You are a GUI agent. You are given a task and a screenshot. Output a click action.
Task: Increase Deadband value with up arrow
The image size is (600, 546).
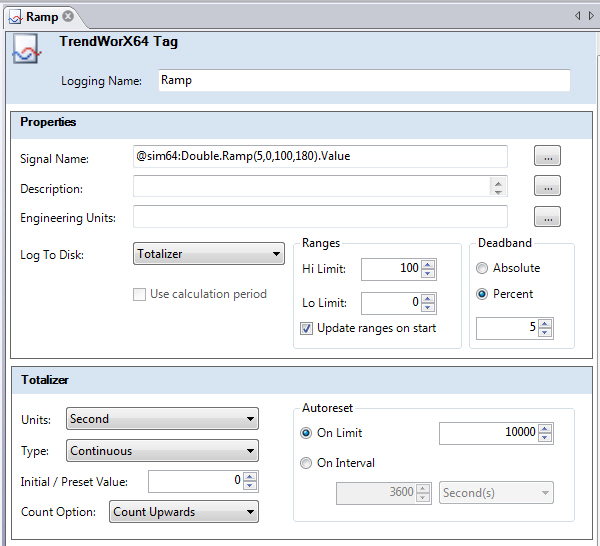(545, 323)
